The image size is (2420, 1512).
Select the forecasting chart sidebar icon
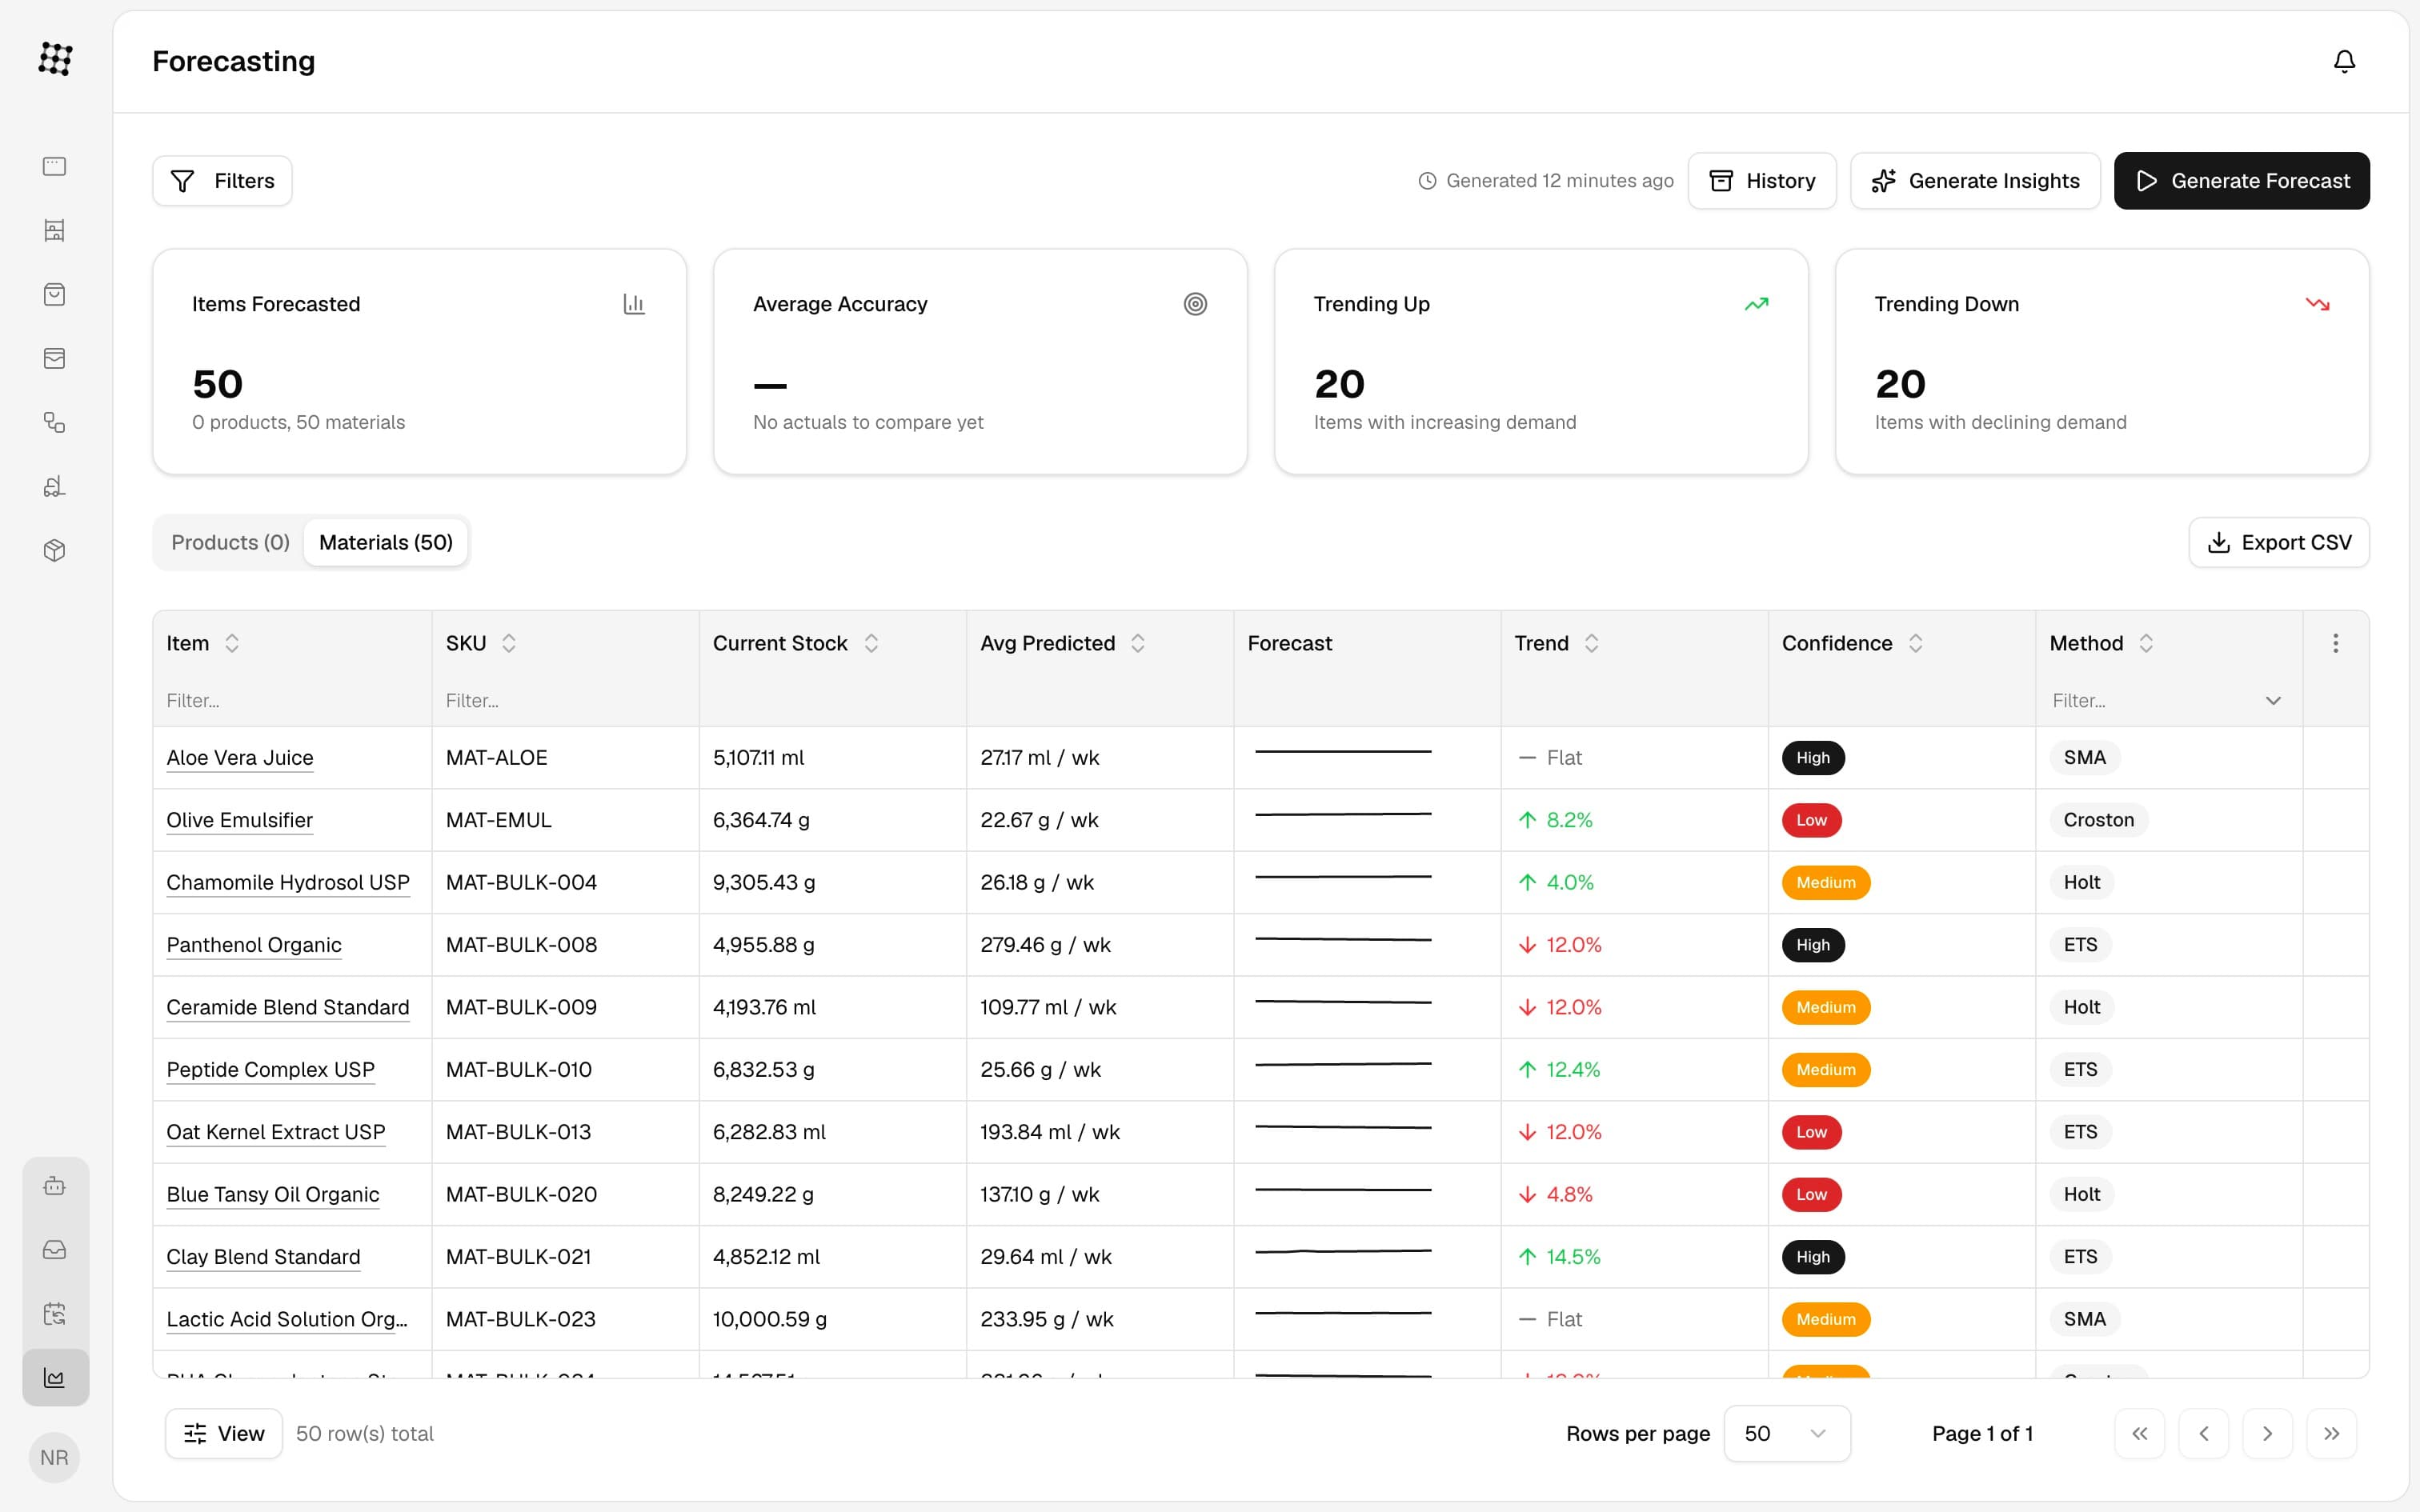pyautogui.click(x=55, y=1378)
